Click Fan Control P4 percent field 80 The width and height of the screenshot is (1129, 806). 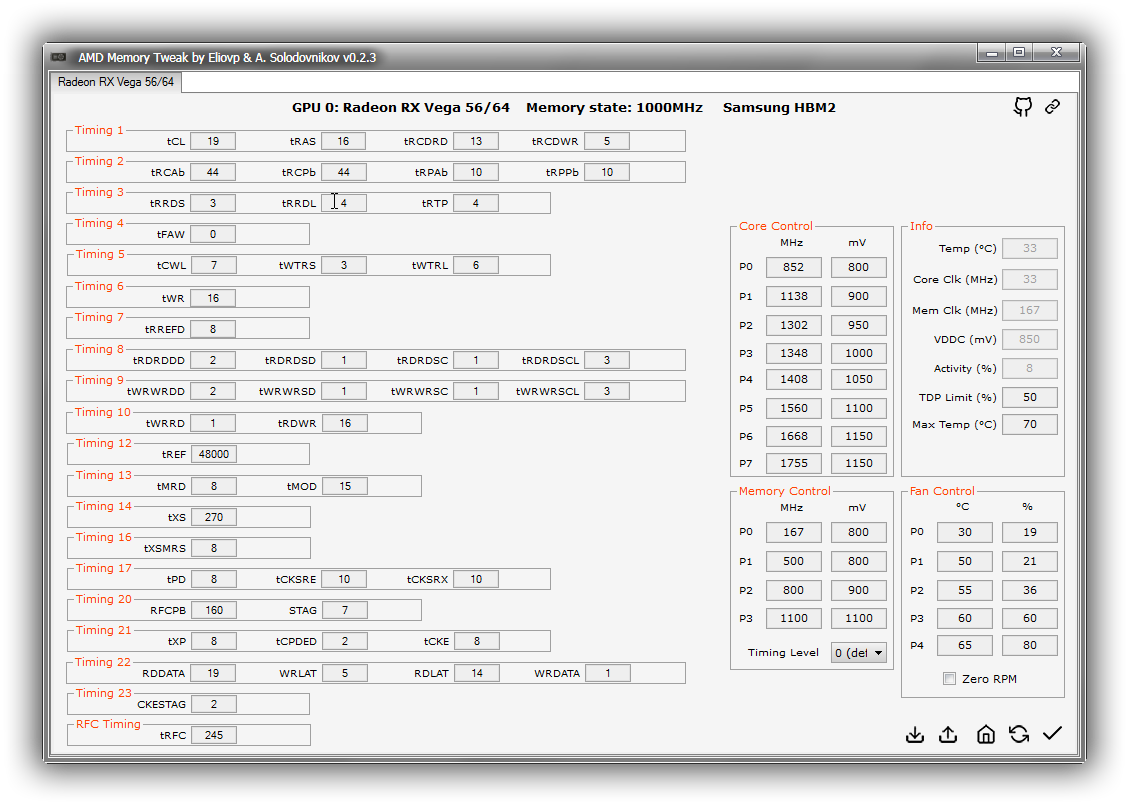pyautogui.click(x=1030, y=645)
